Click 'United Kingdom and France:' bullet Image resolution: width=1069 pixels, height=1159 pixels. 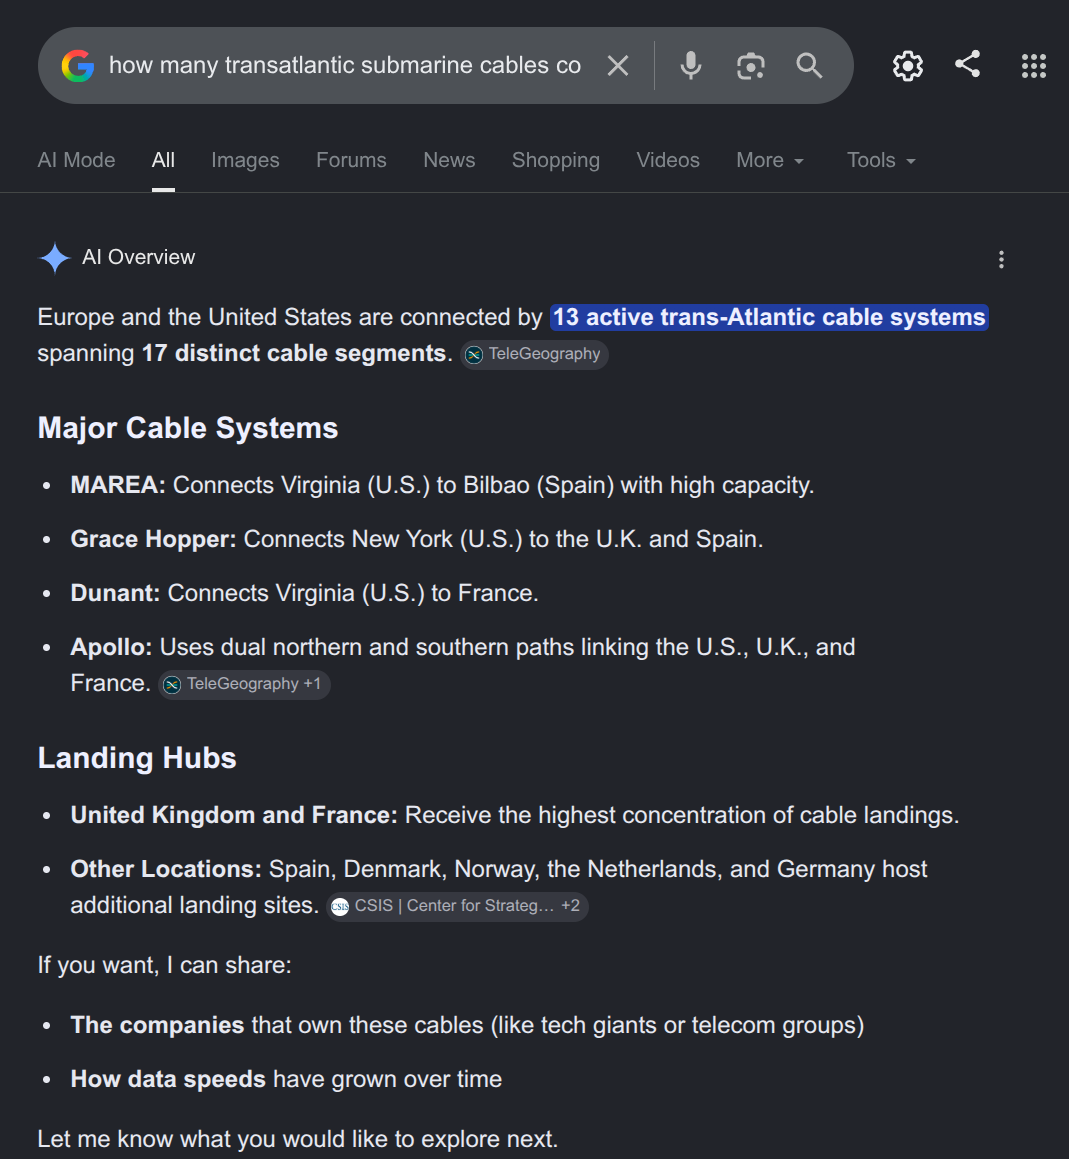point(515,815)
